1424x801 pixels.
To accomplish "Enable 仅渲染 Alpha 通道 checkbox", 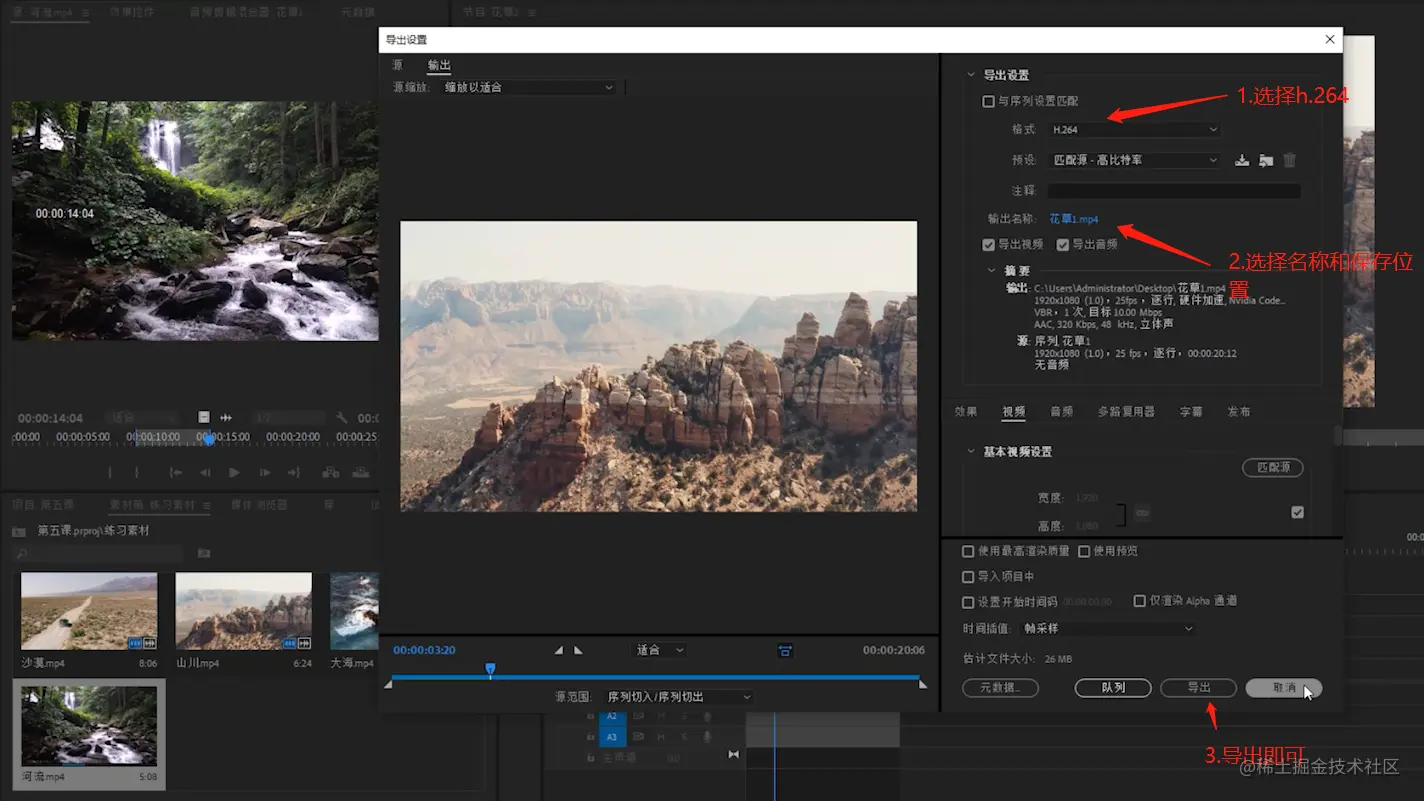I will (1139, 601).
